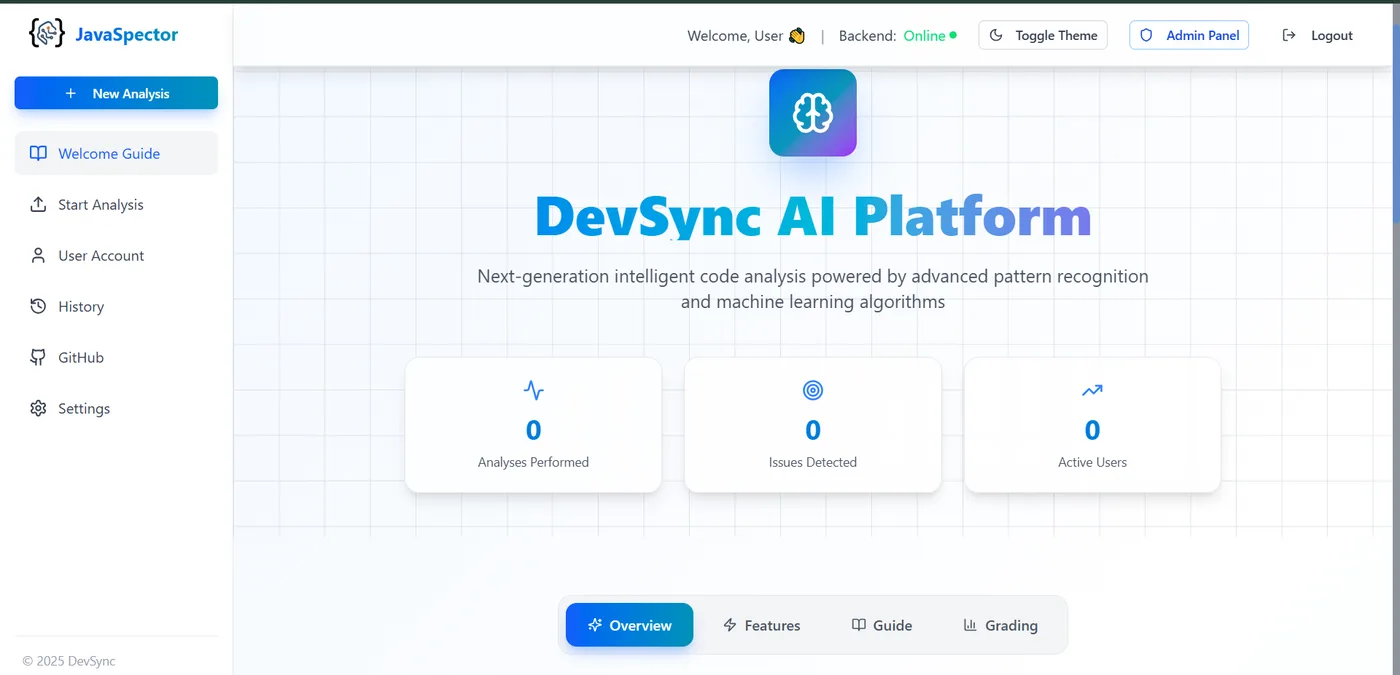Click the 'Online' status text
This screenshot has height=675, width=1400.
[x=924, y=35]
